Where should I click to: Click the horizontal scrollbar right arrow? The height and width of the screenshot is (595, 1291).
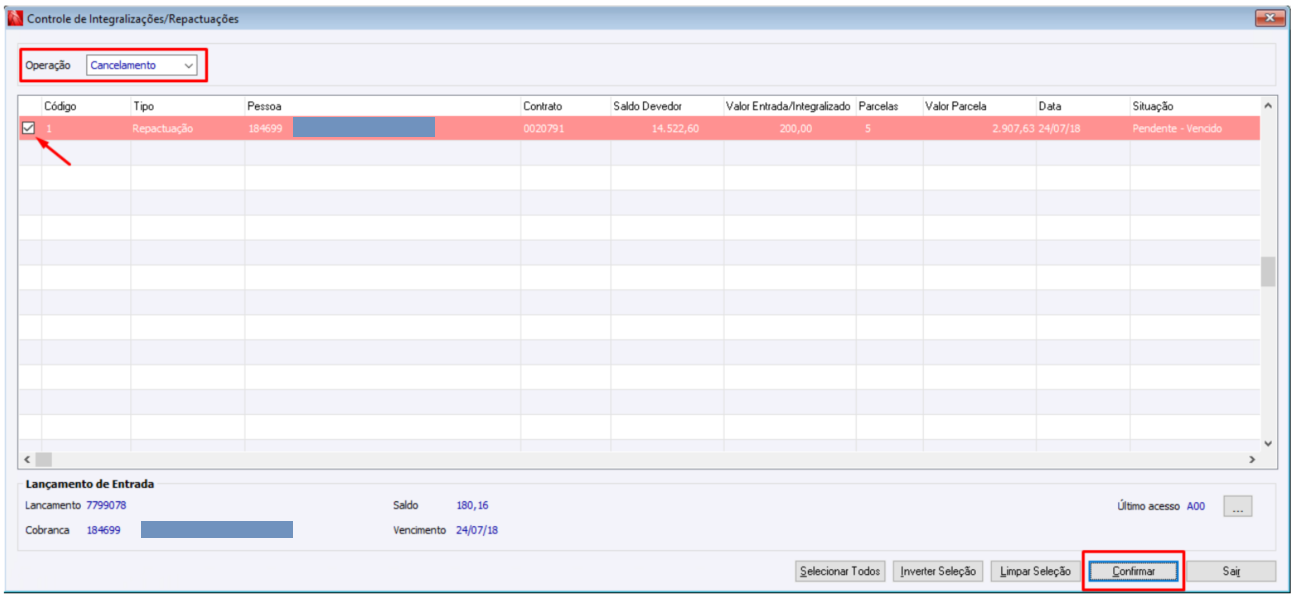click(x=1251, y=459)
